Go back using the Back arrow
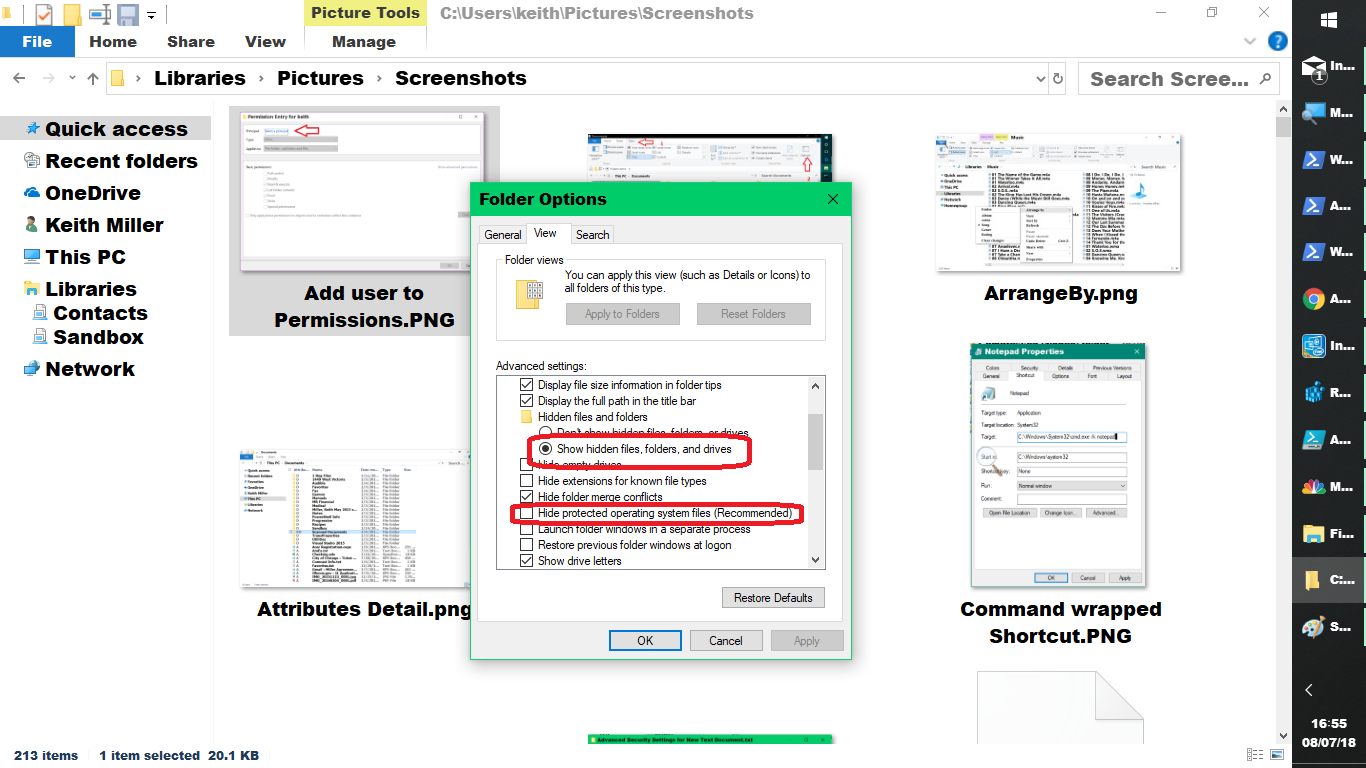The image size is (1366, 768). click(x=19, y=78)
